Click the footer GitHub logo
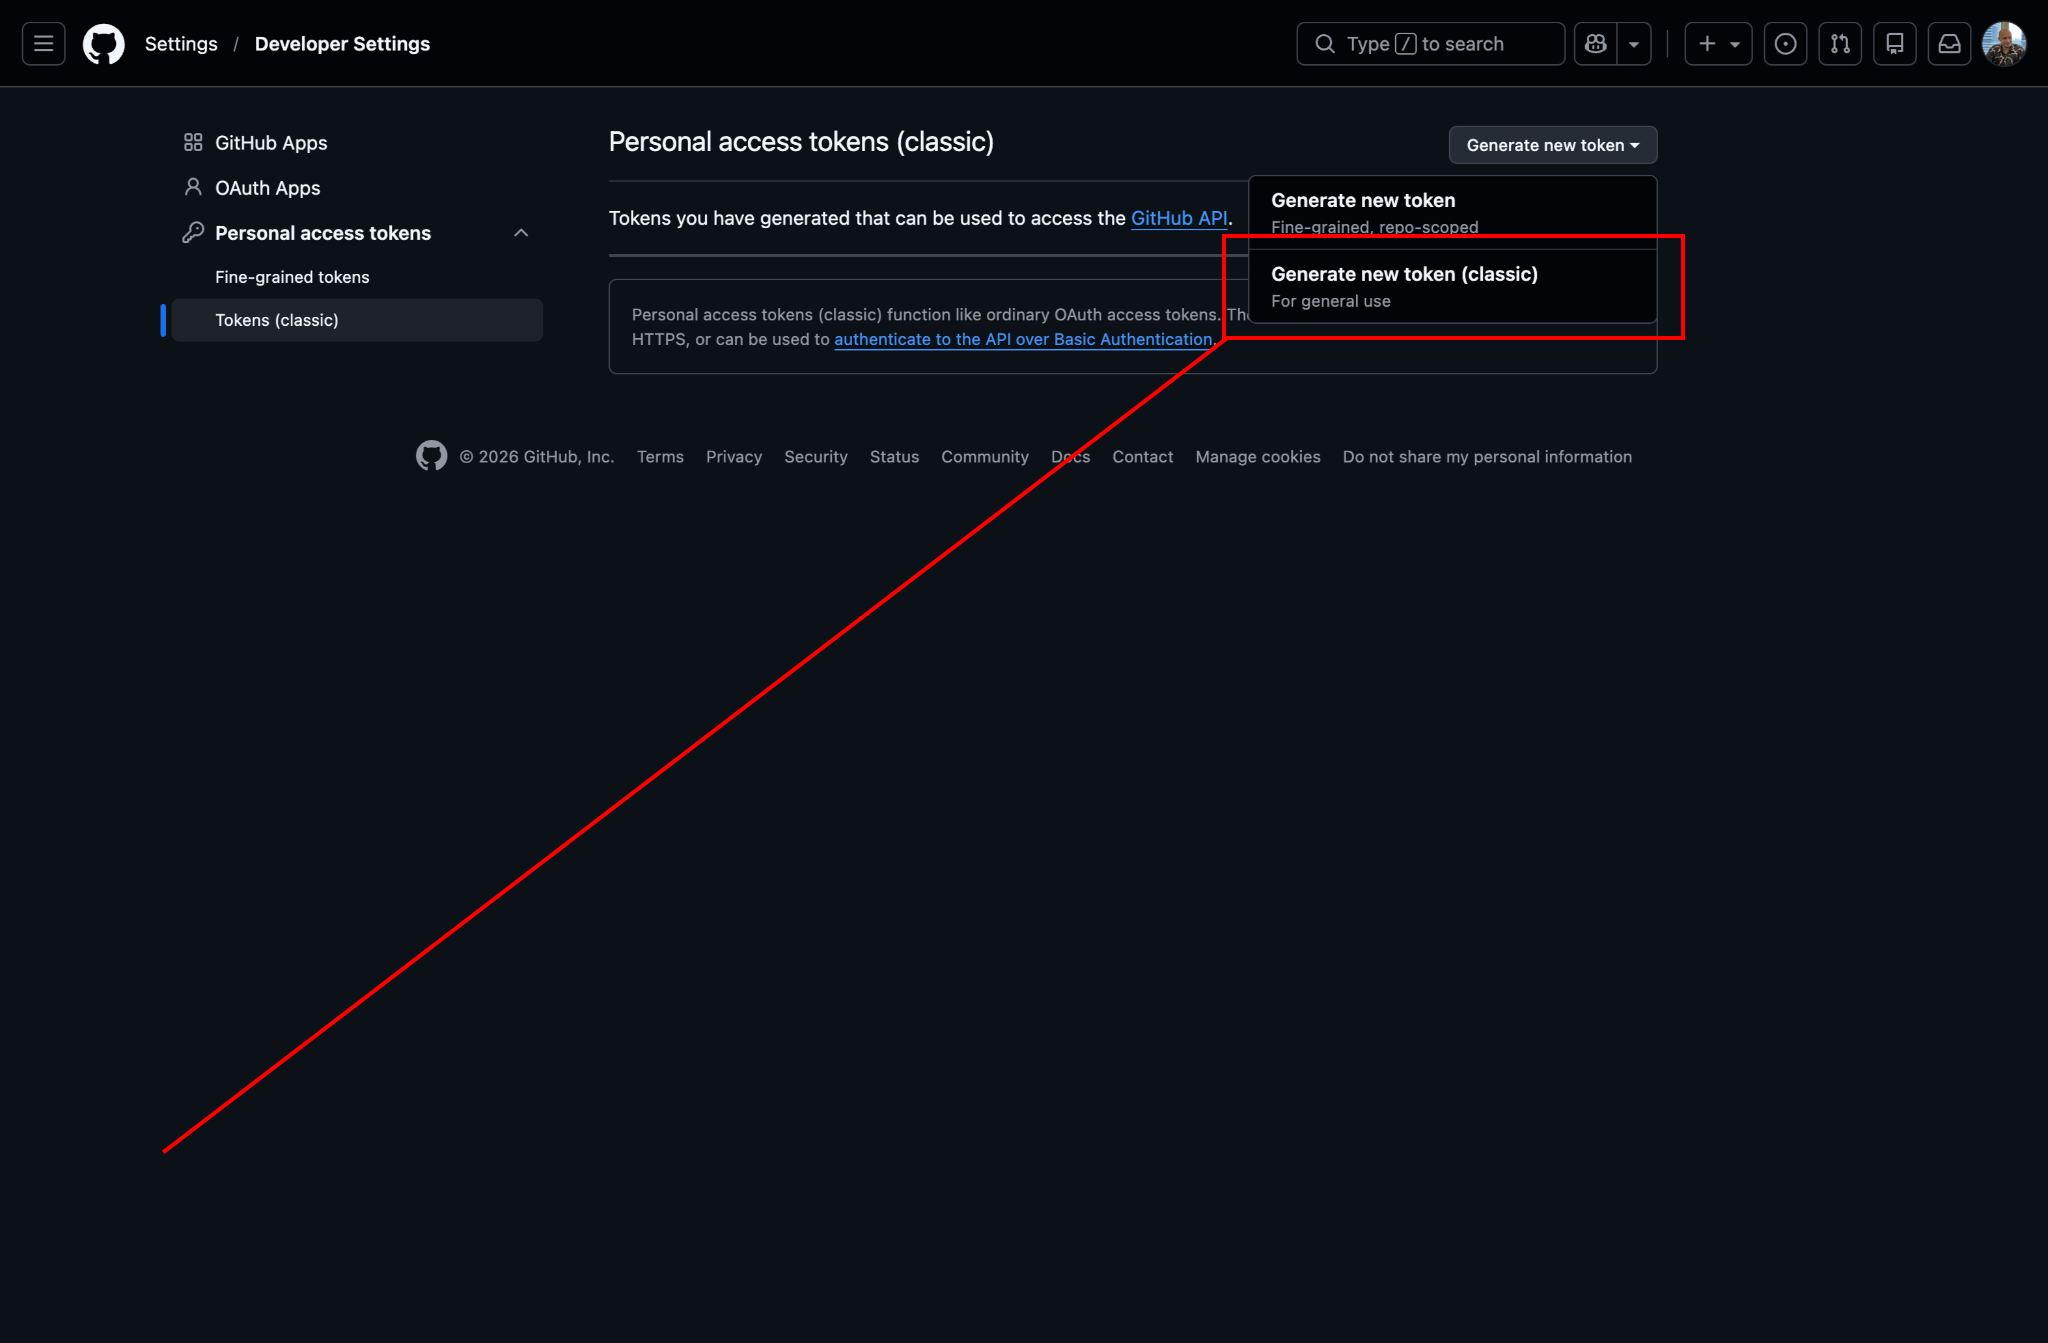The width and height of the screenshot is (2048, 1343). pos(431,456)
